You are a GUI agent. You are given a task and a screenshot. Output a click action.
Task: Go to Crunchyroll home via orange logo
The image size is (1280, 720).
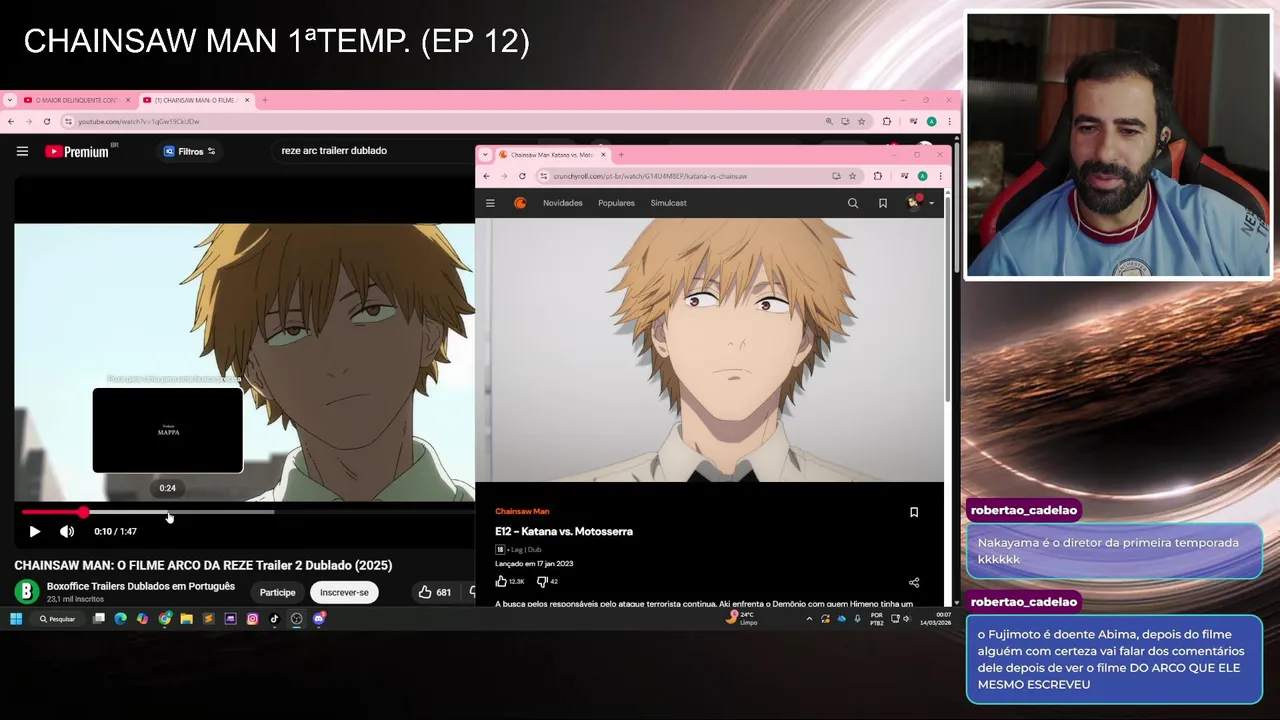520,203
